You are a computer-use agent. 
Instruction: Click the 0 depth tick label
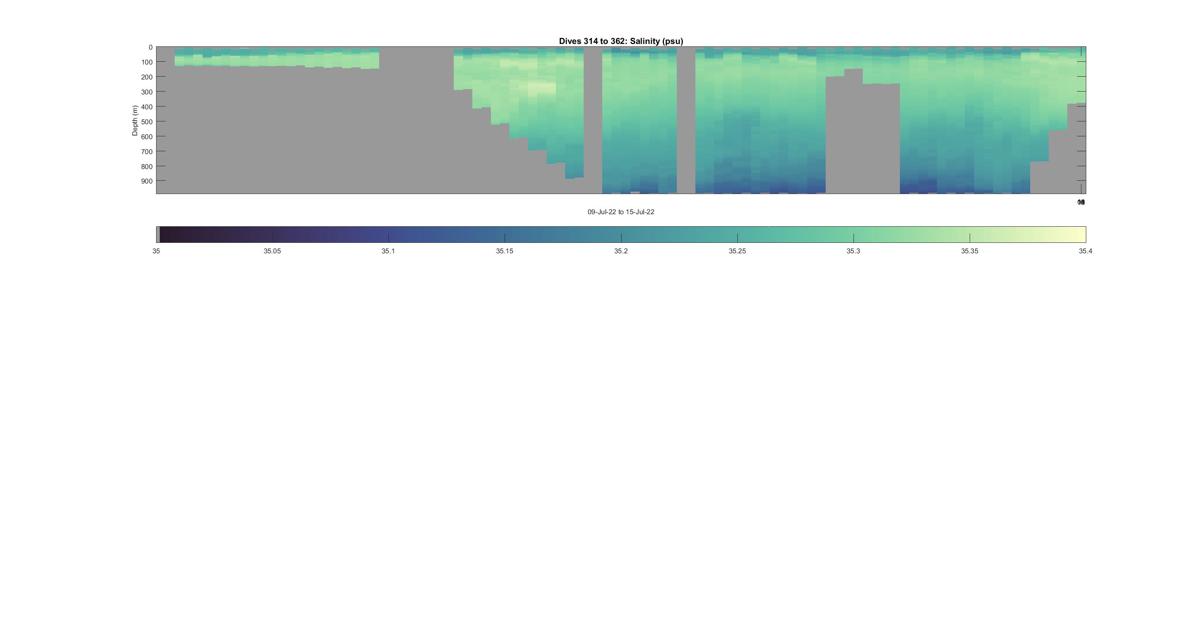(151, 48)
